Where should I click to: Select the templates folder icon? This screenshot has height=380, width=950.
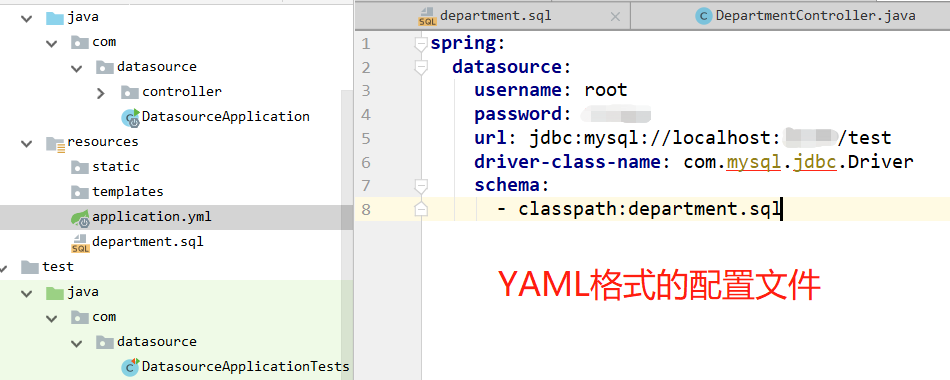tap(80, 192)
